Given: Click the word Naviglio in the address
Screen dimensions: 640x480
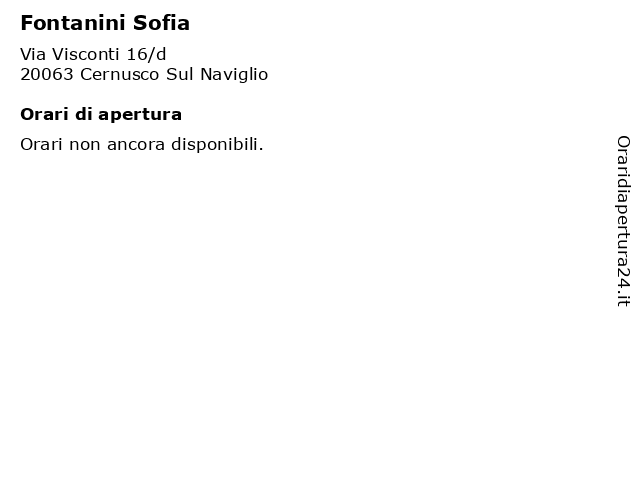Looking at the screenshot, I should tap(234, 75).
